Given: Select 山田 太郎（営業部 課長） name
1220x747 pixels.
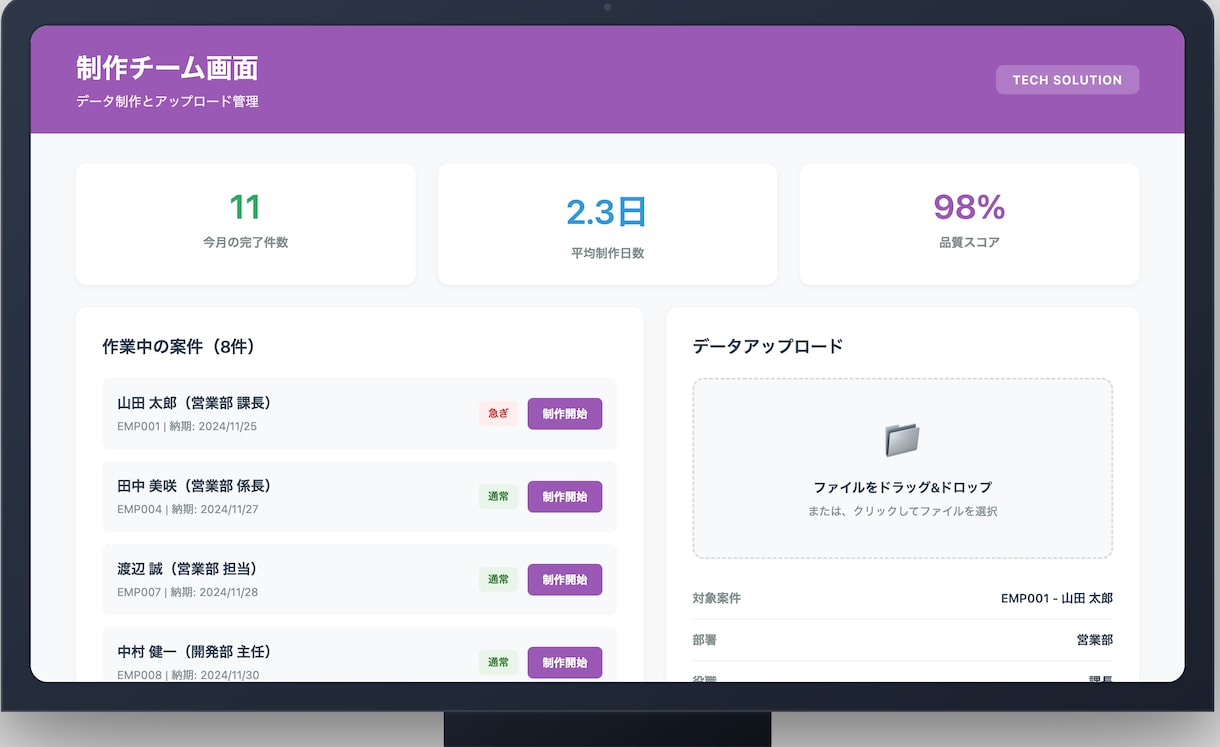Looking at the screenshot, I should 194,403.
